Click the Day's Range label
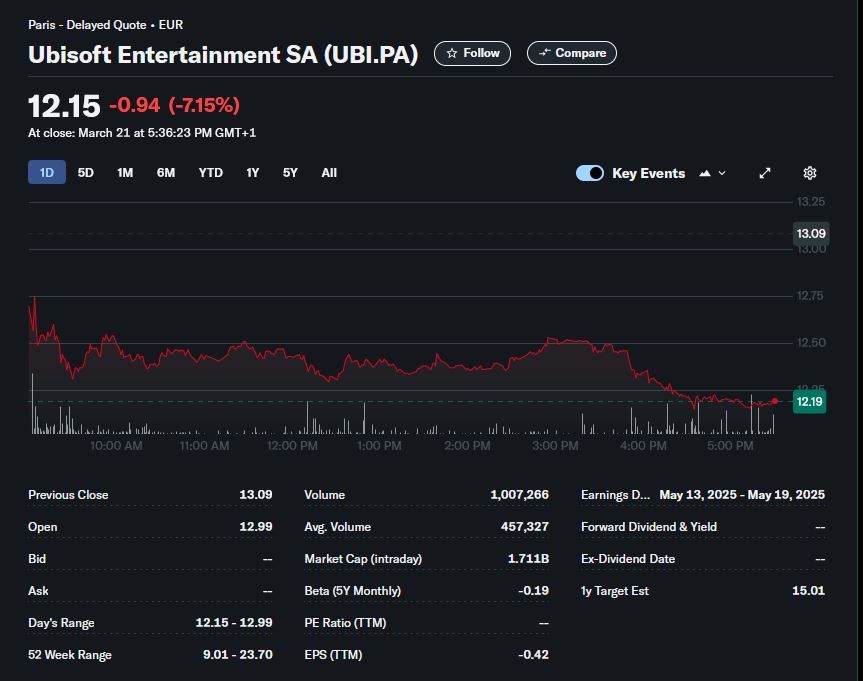Viewport: 863px width, 681px height. (61, 623)
